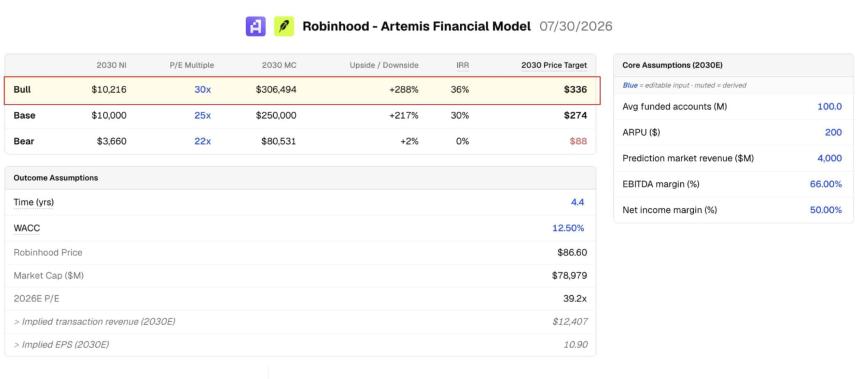Click the Avg funded accounts (M) label
The image size is (860, 379).
(675, 106)
